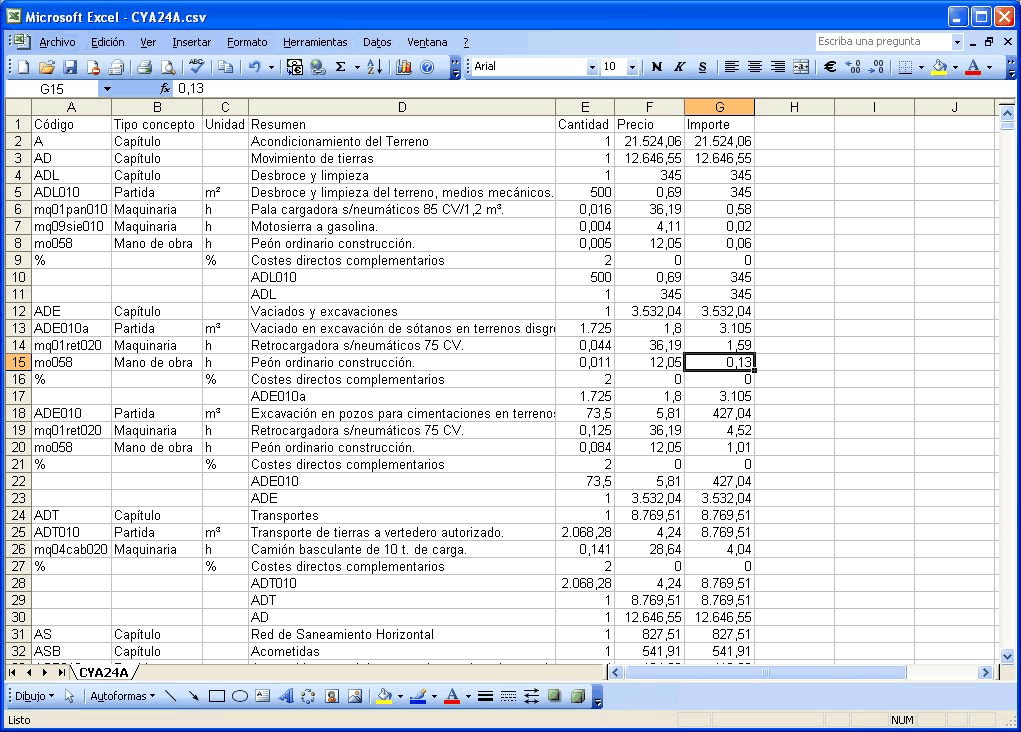Open the Edición menu

[x=107, y=42]
